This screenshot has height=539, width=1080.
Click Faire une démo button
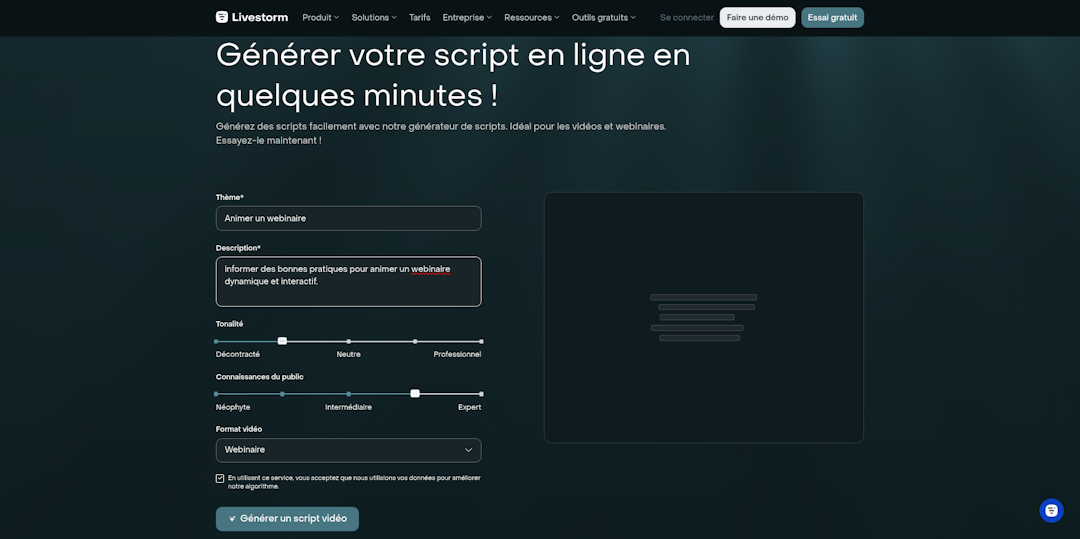pyautogui.click(x=758, y=18)
